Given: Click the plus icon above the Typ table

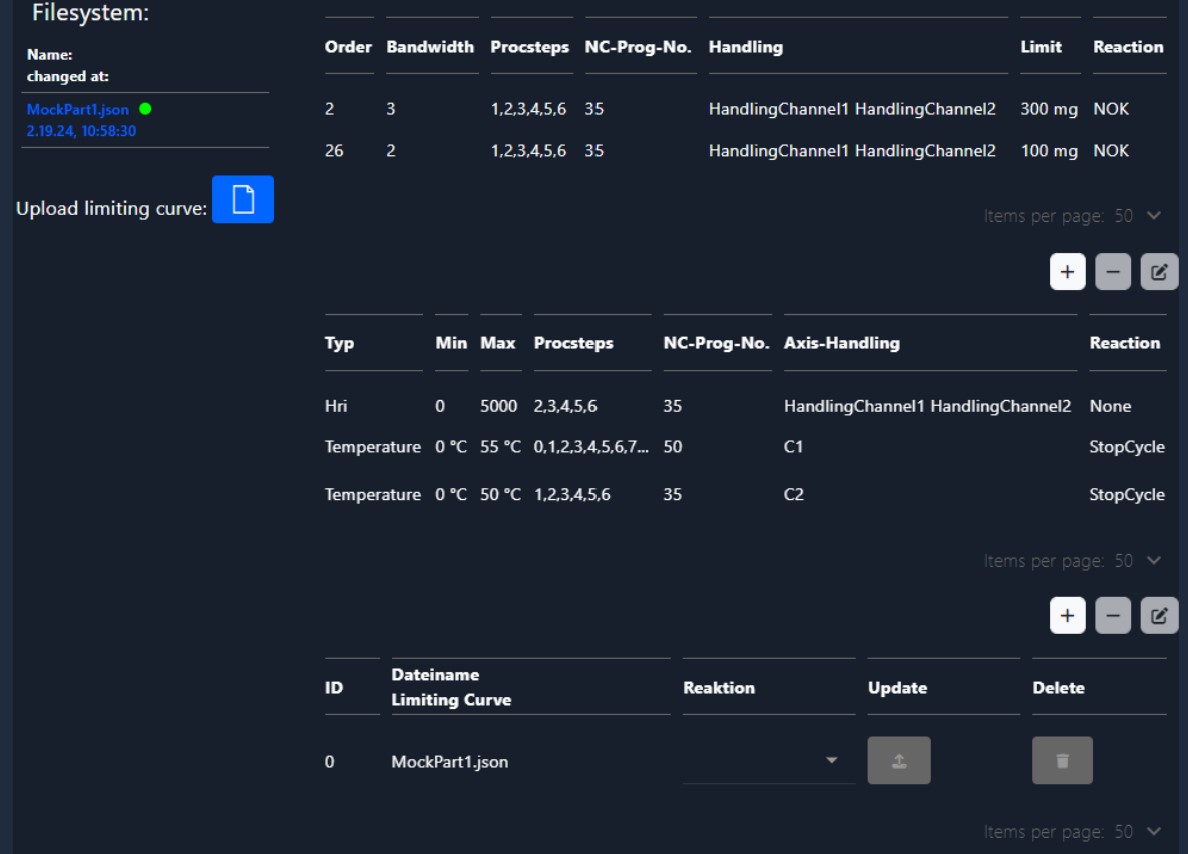Looking at the screenshot, I should click(1067, 272).
